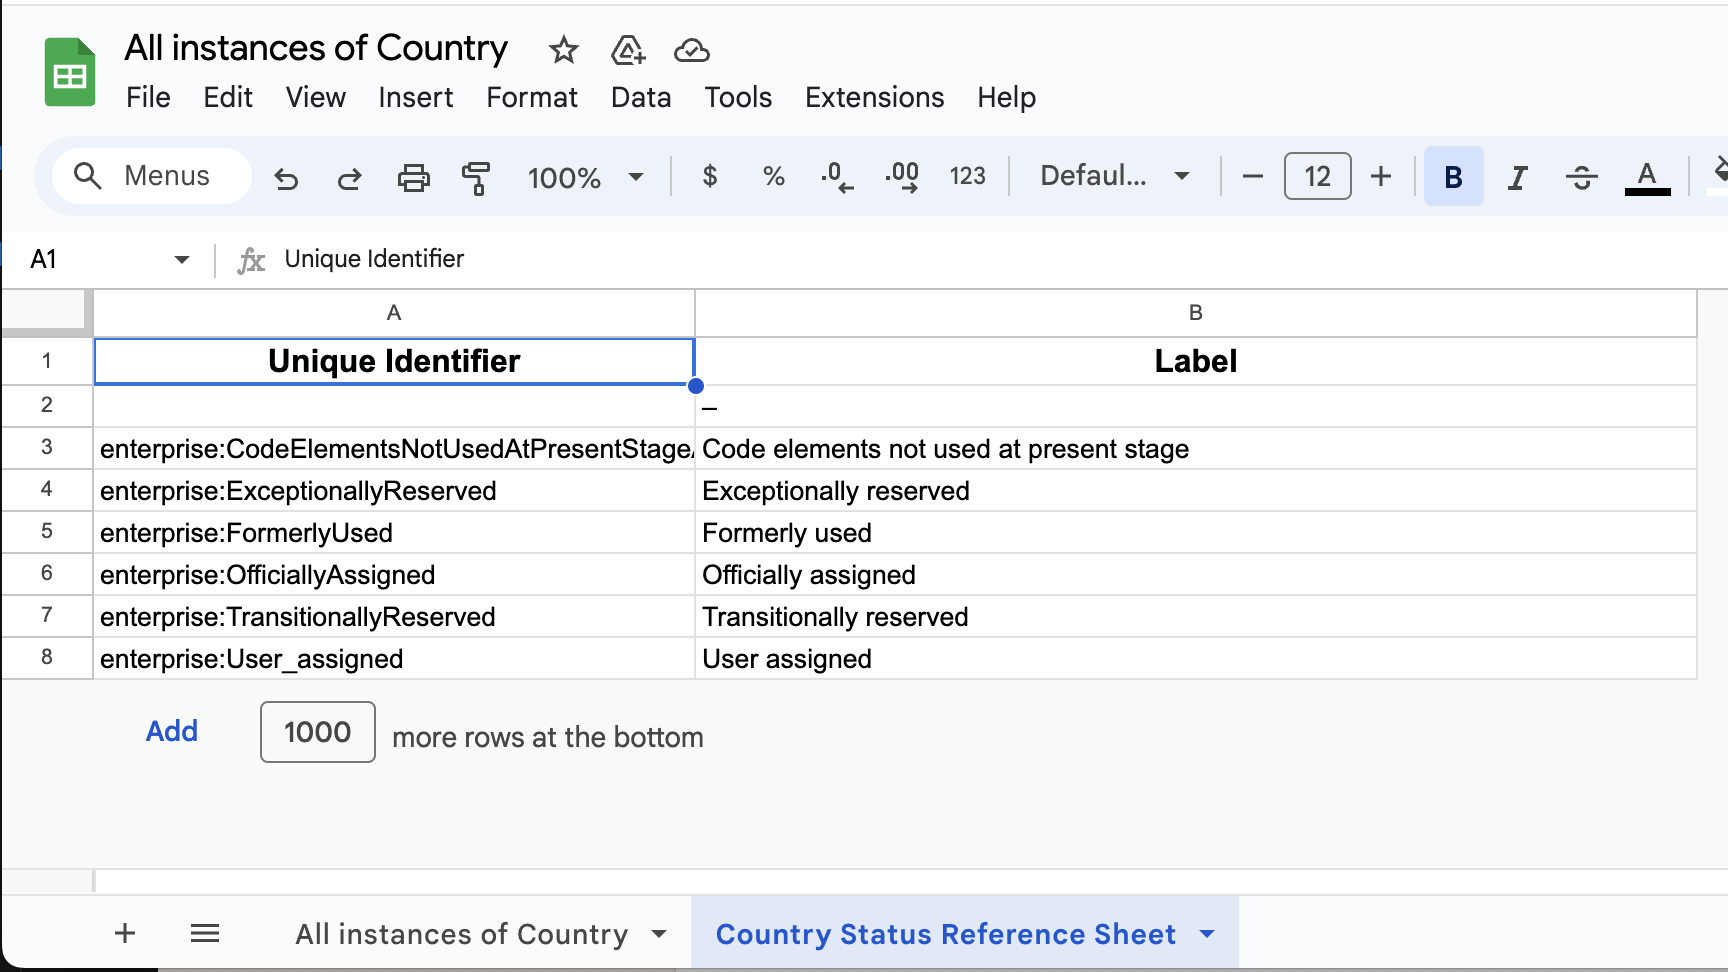This screenshot has height=972, width=1728.
Task: Click the Redo icon
Action: point(349,177)
